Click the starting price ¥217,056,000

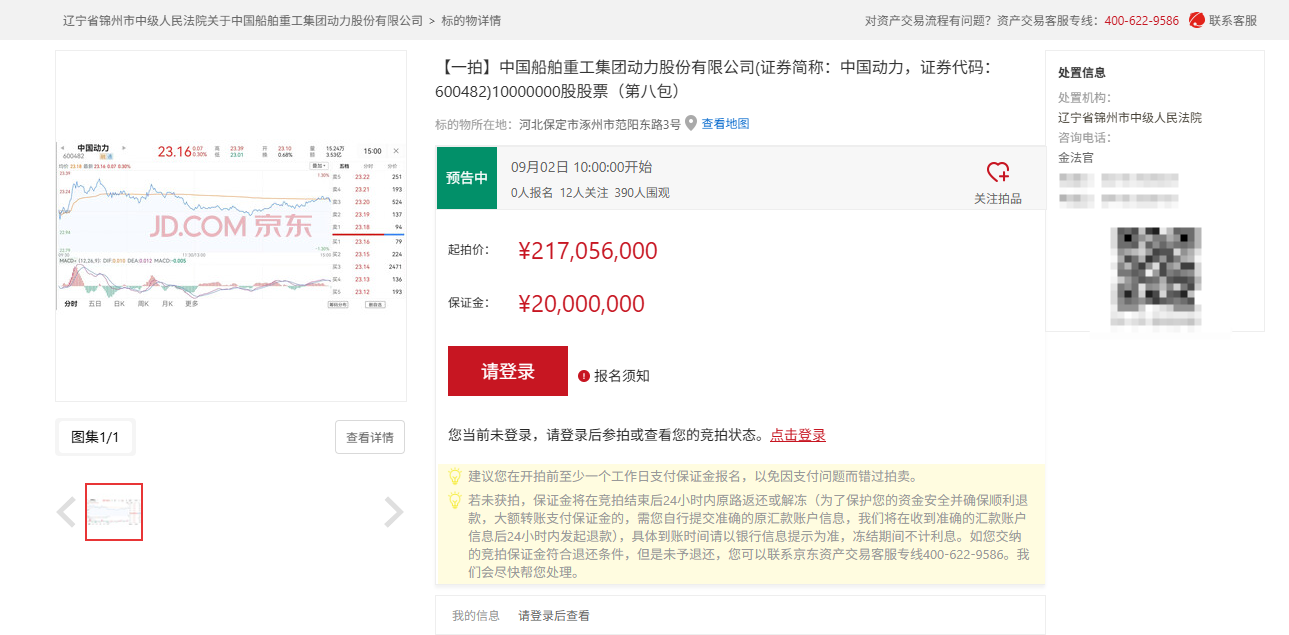click(x=588, y=251)
